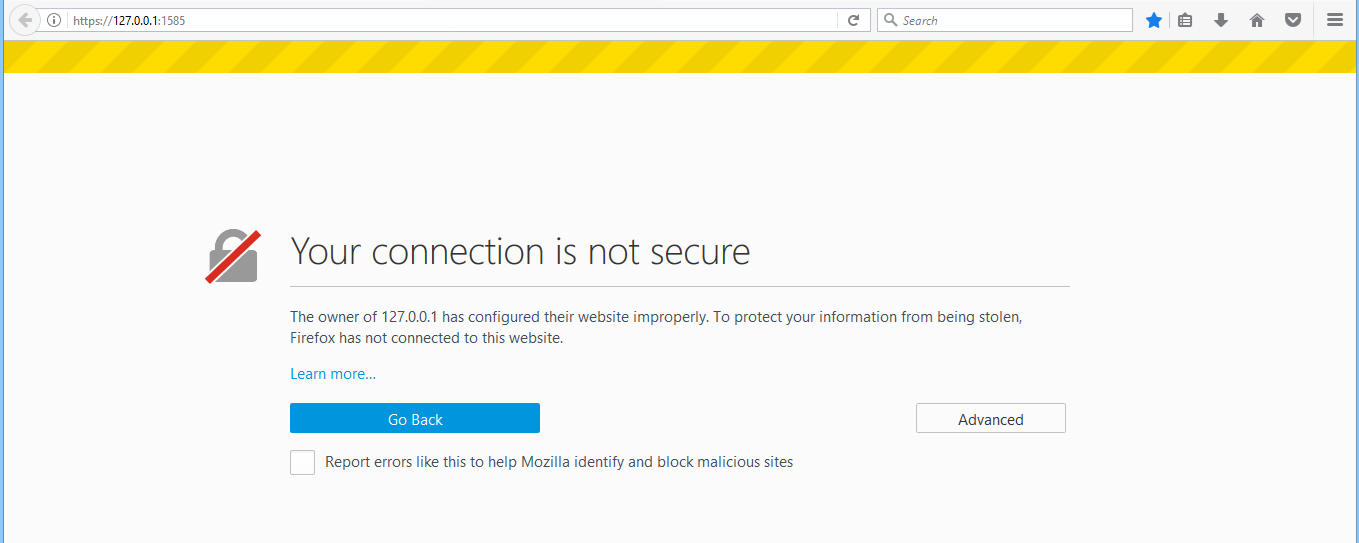
Task: Click the browser back arrow button
Action: (x=25, y=20)
